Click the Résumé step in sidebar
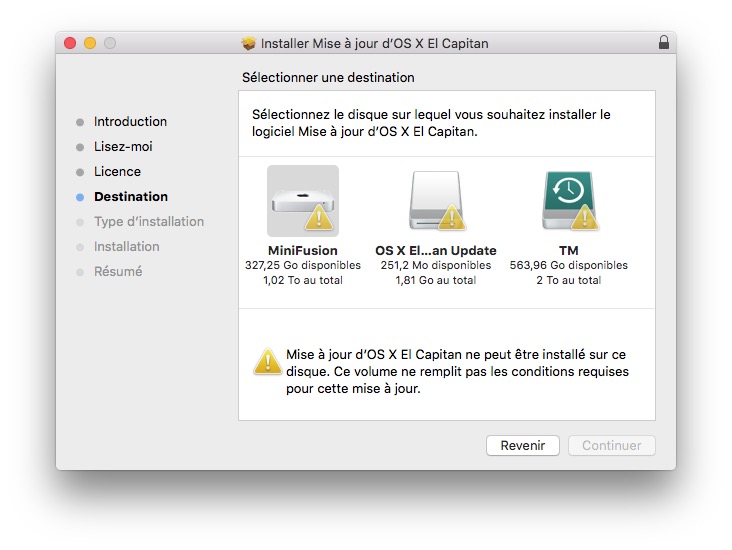Image resolution: width=732 pixels, height=550 pixels. (118, 271)
